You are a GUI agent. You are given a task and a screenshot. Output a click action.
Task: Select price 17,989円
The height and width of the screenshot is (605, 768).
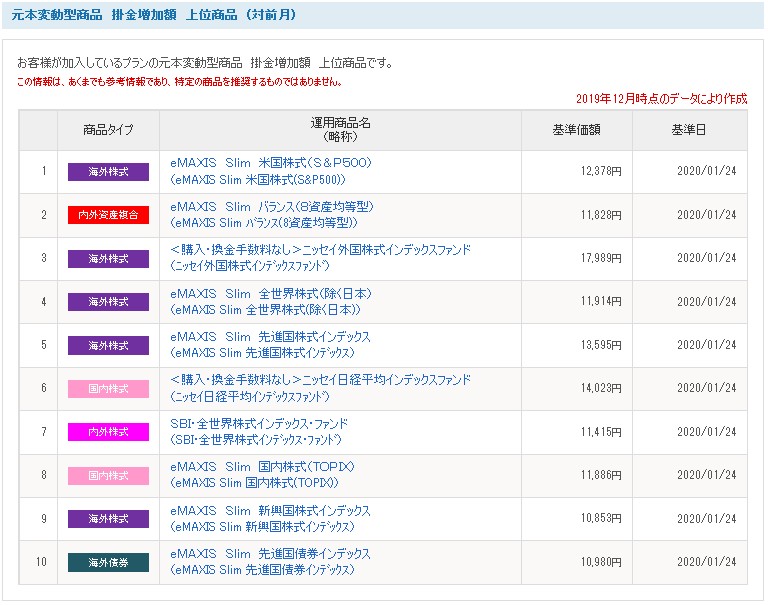(601, 258)
